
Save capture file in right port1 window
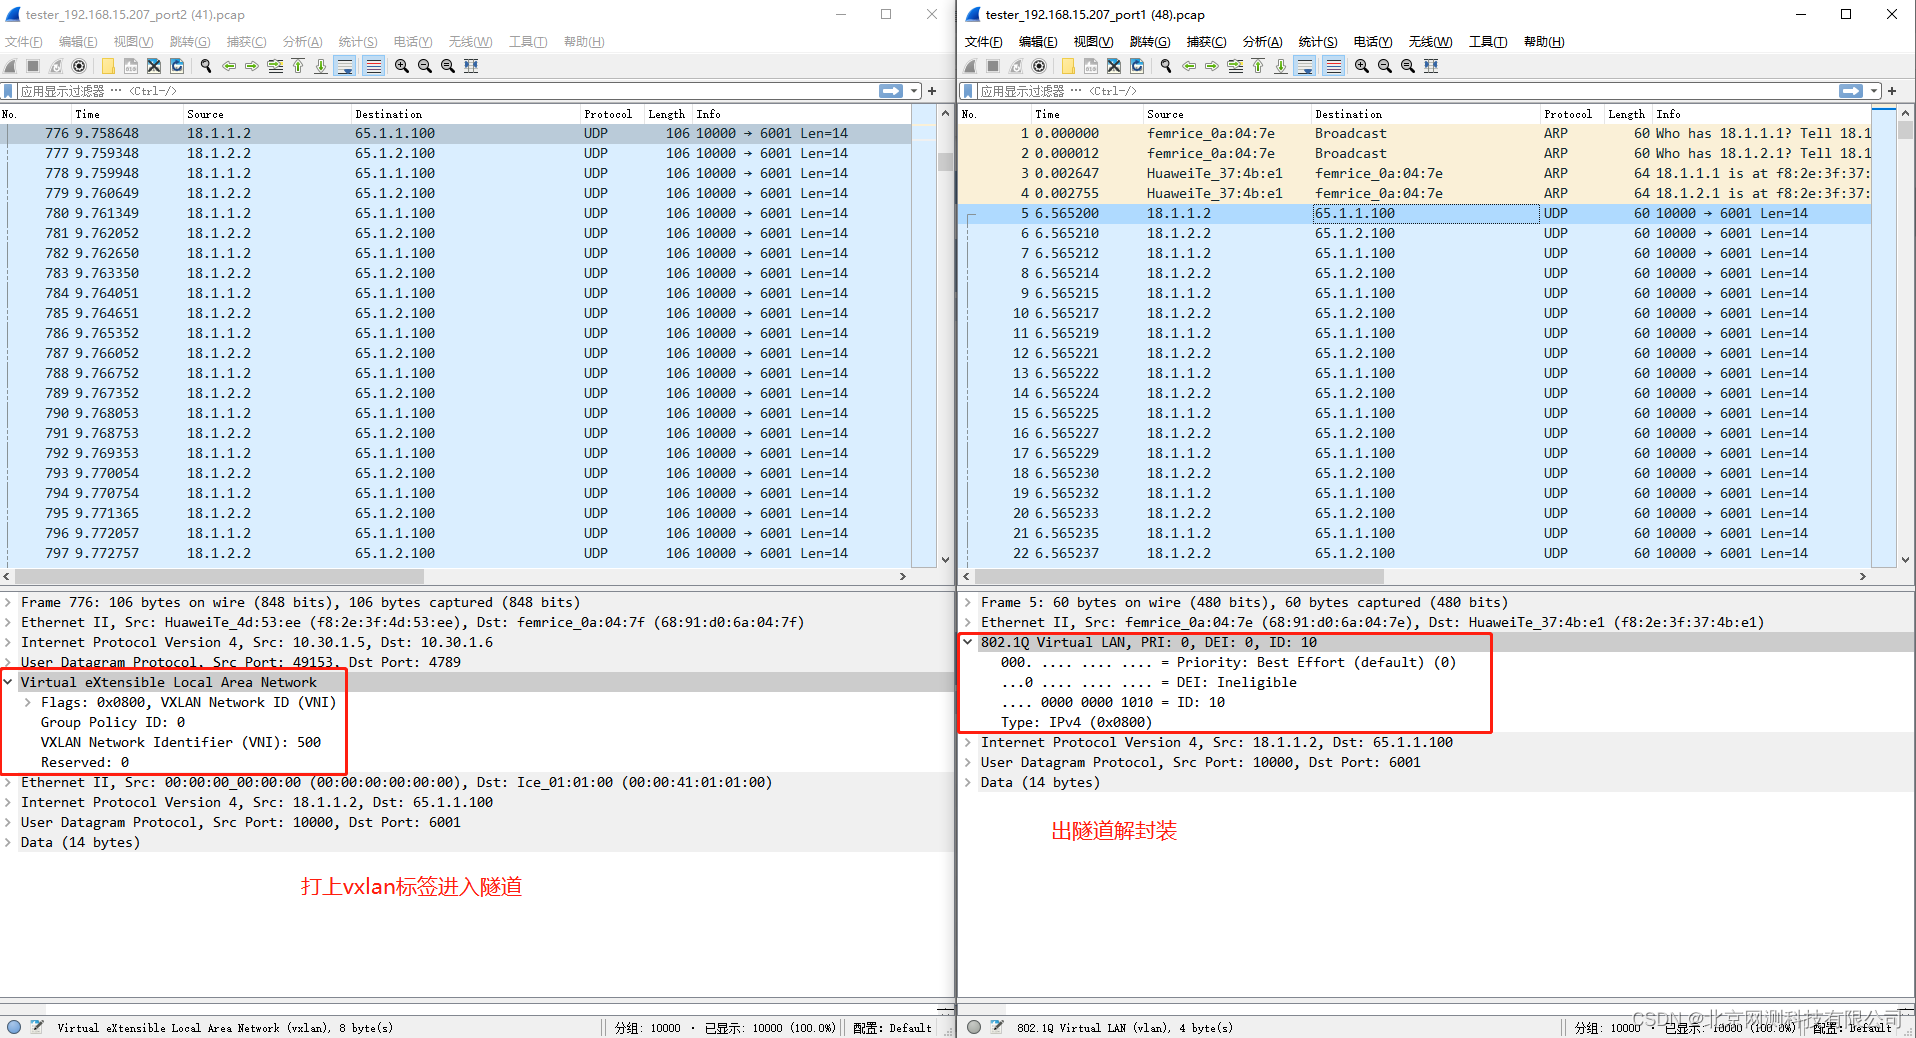[1091, 66]
